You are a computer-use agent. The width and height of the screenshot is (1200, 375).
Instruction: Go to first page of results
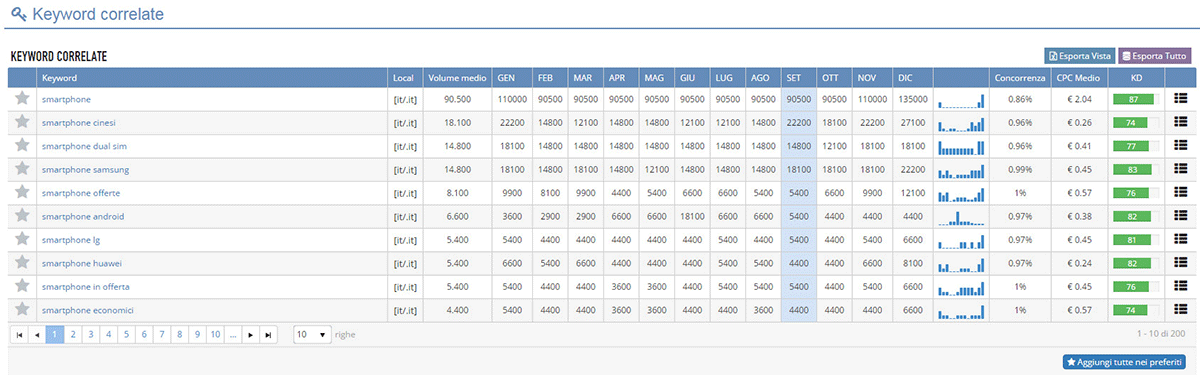pyautogui.click(x=19, y=335)
